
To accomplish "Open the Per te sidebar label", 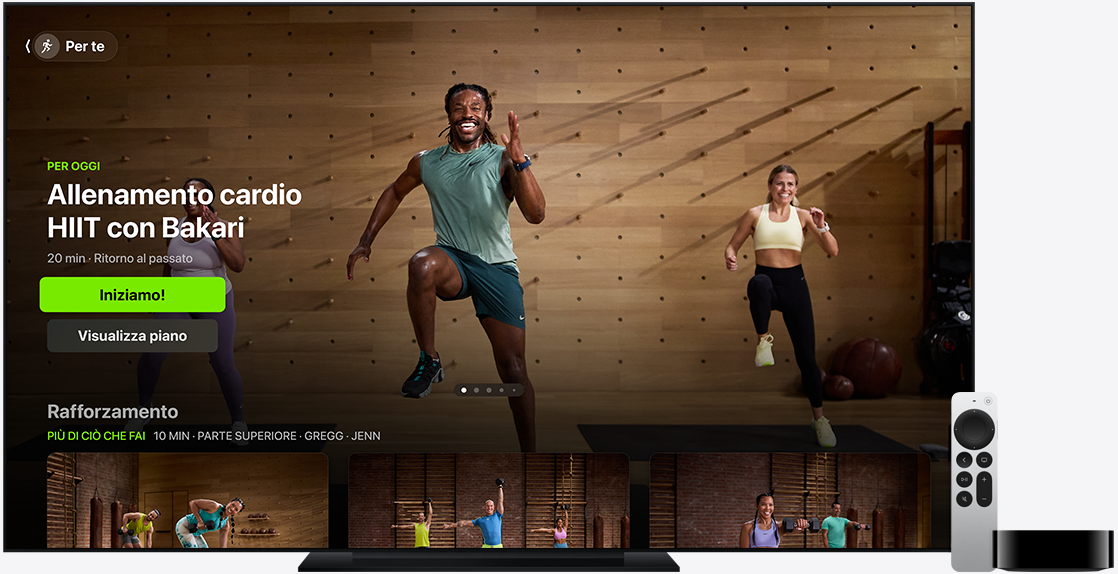I will pos(85,46).
